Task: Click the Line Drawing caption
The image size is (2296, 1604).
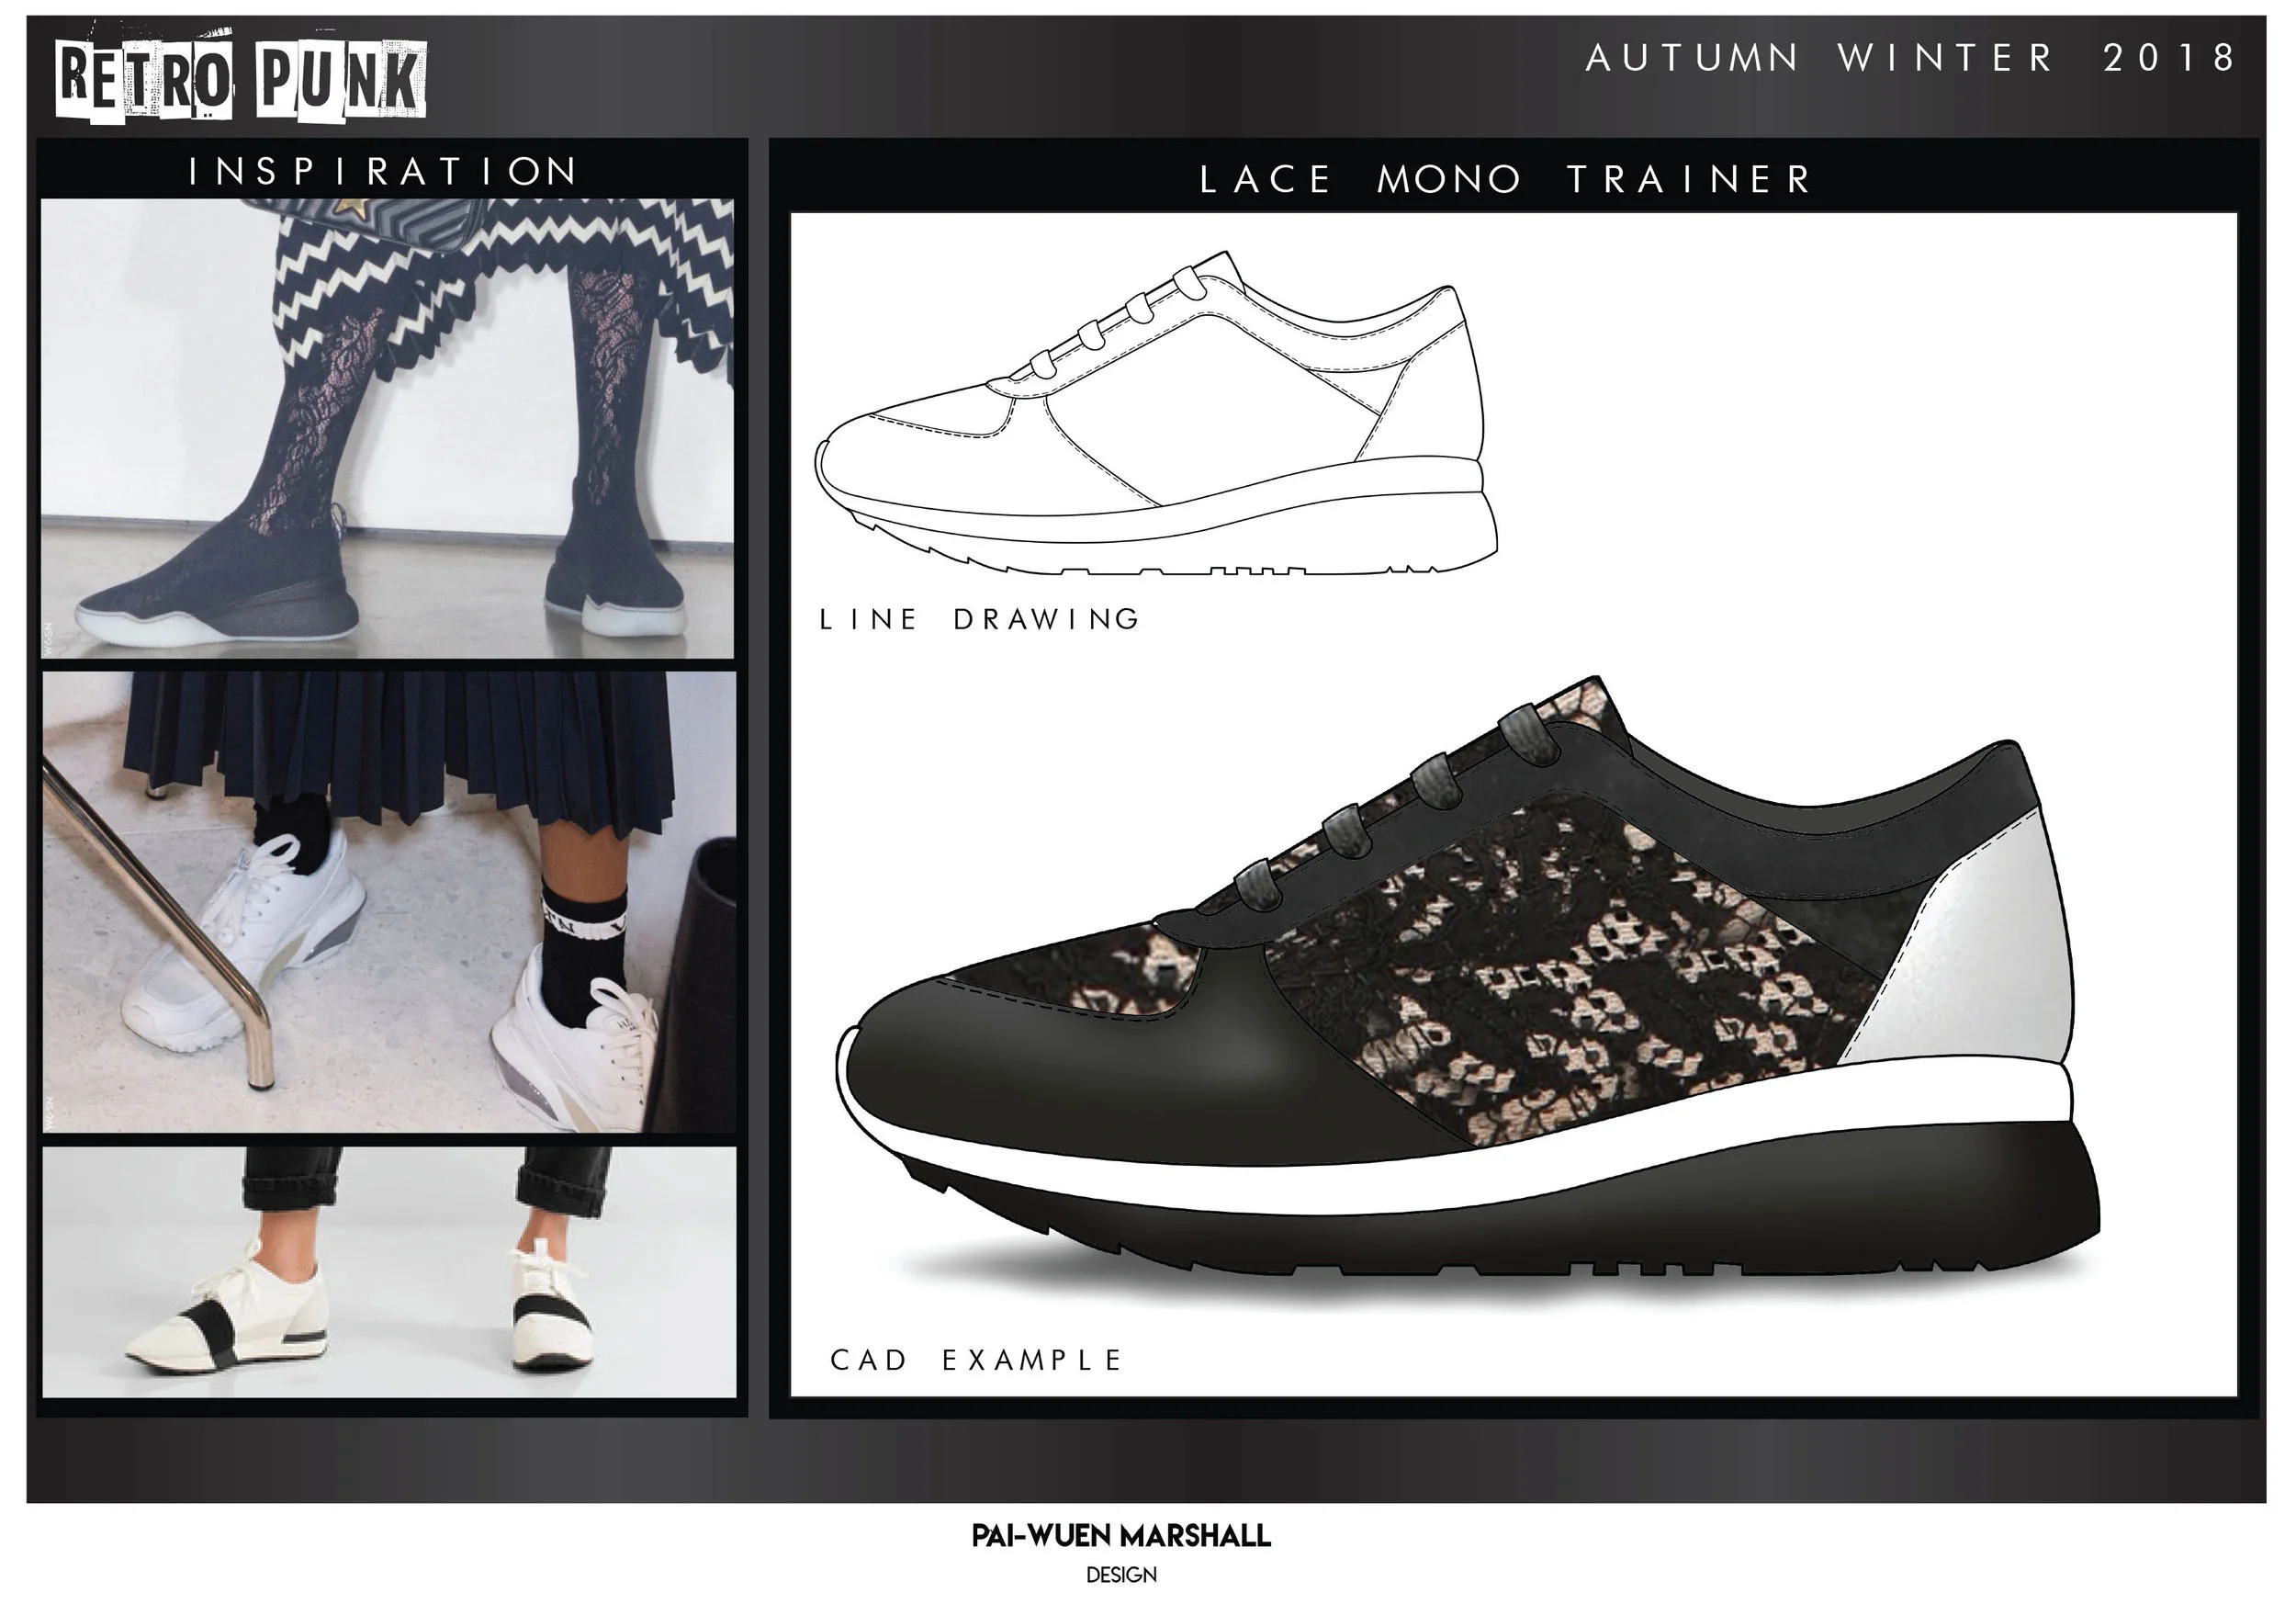Action: 980,620
